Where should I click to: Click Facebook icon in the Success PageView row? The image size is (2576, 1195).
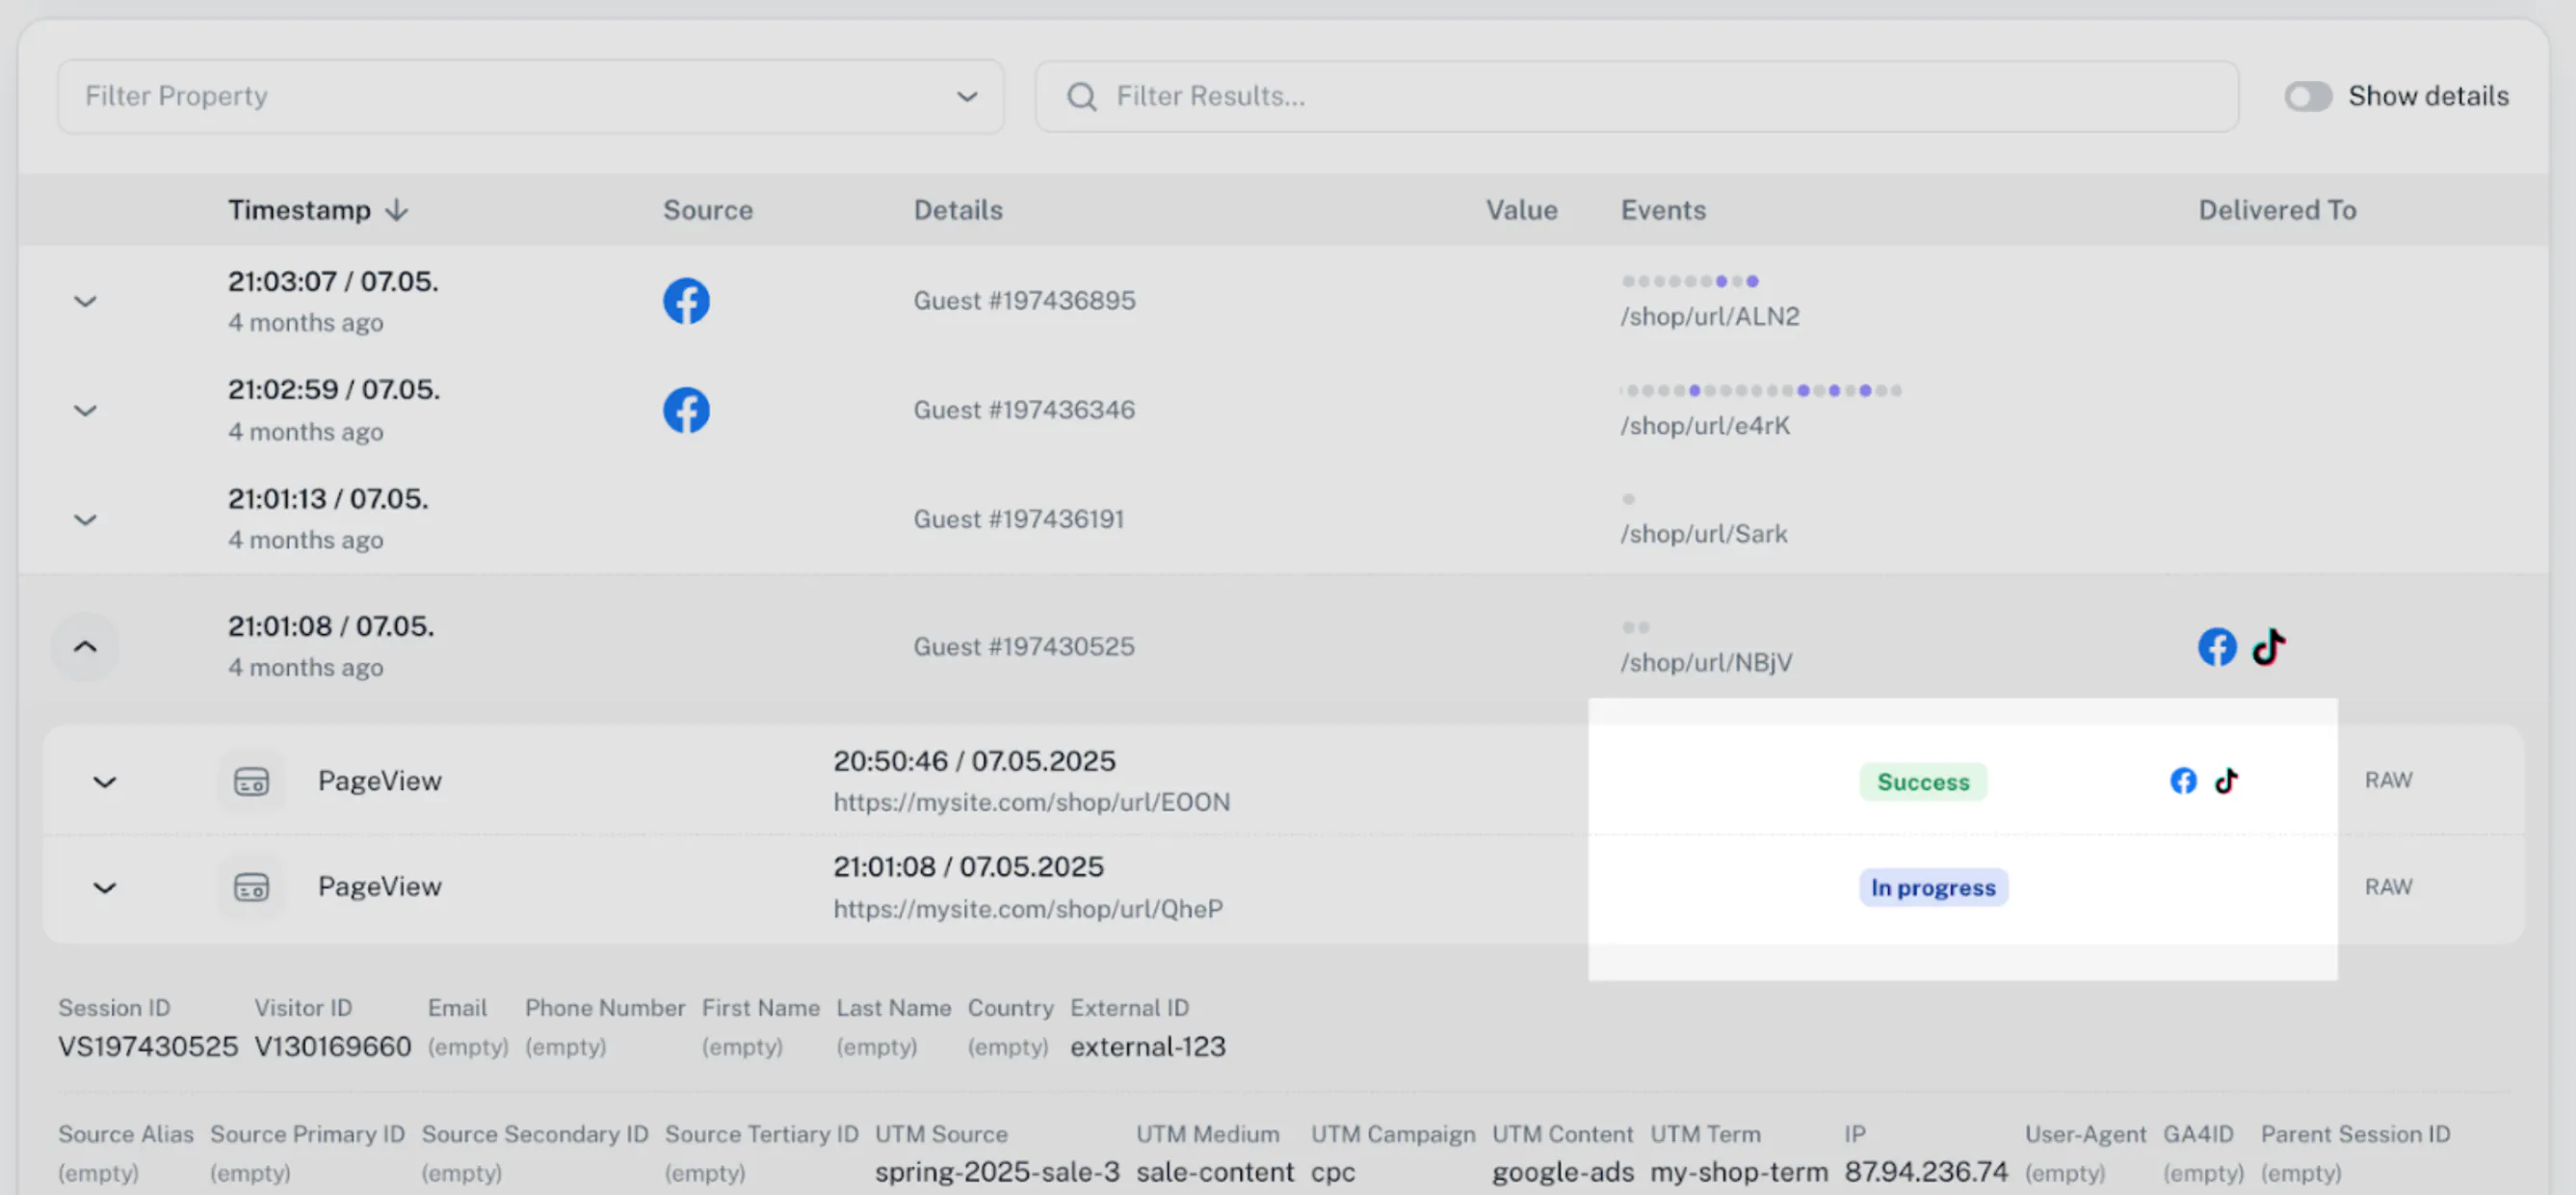point(2182,781)
